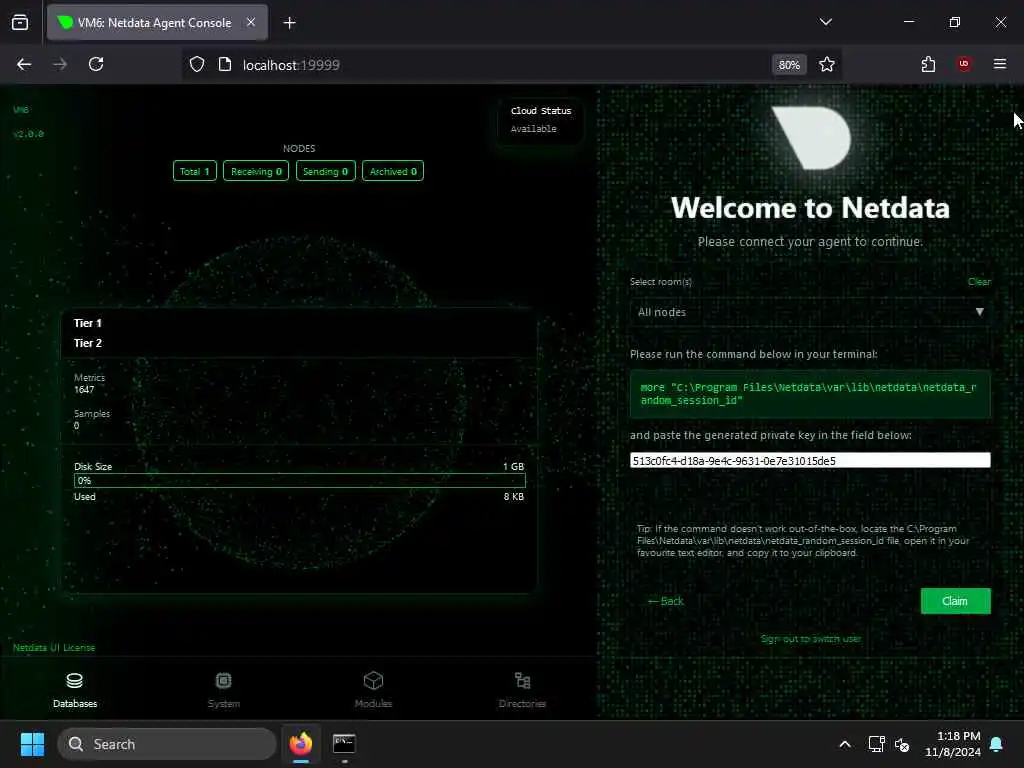1024x768 pixels.
Task: Click the Cloud Status Available panel
Action: point(540,120)
